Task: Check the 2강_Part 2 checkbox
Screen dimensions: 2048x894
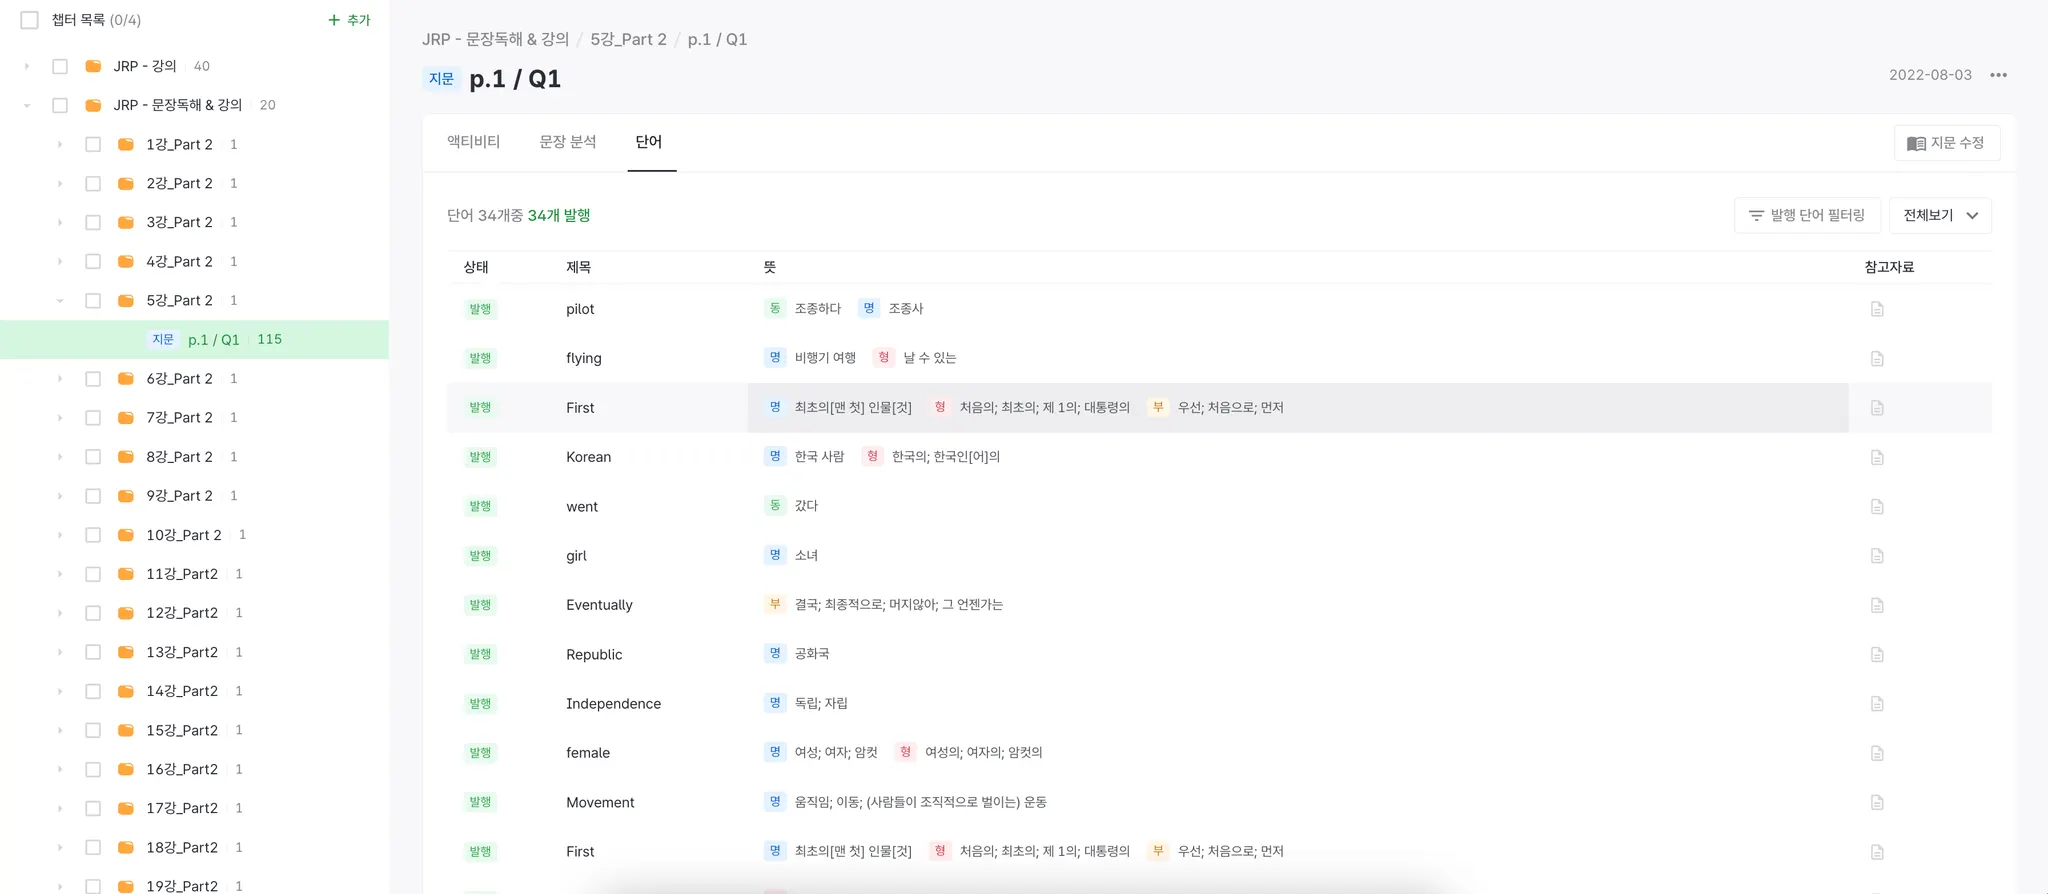Action: [x=93, y=183]
